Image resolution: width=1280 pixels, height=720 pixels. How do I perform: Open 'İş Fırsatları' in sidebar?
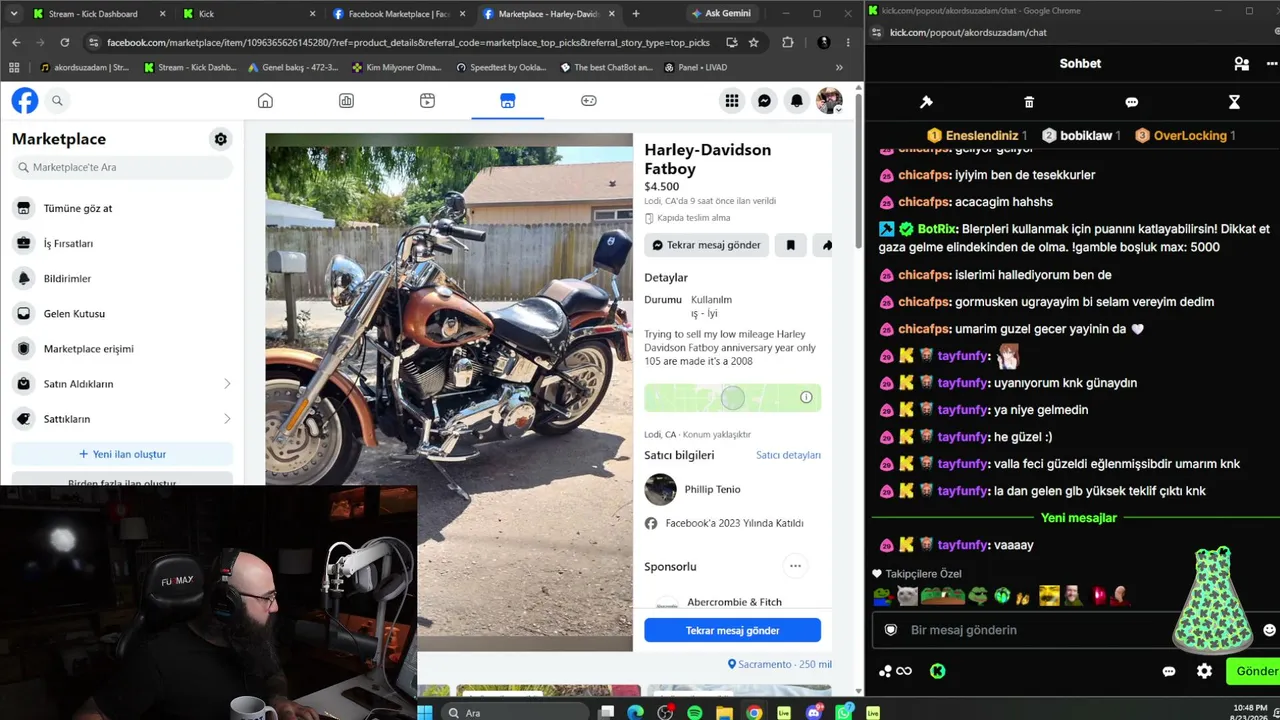click(x=122, y=243)
